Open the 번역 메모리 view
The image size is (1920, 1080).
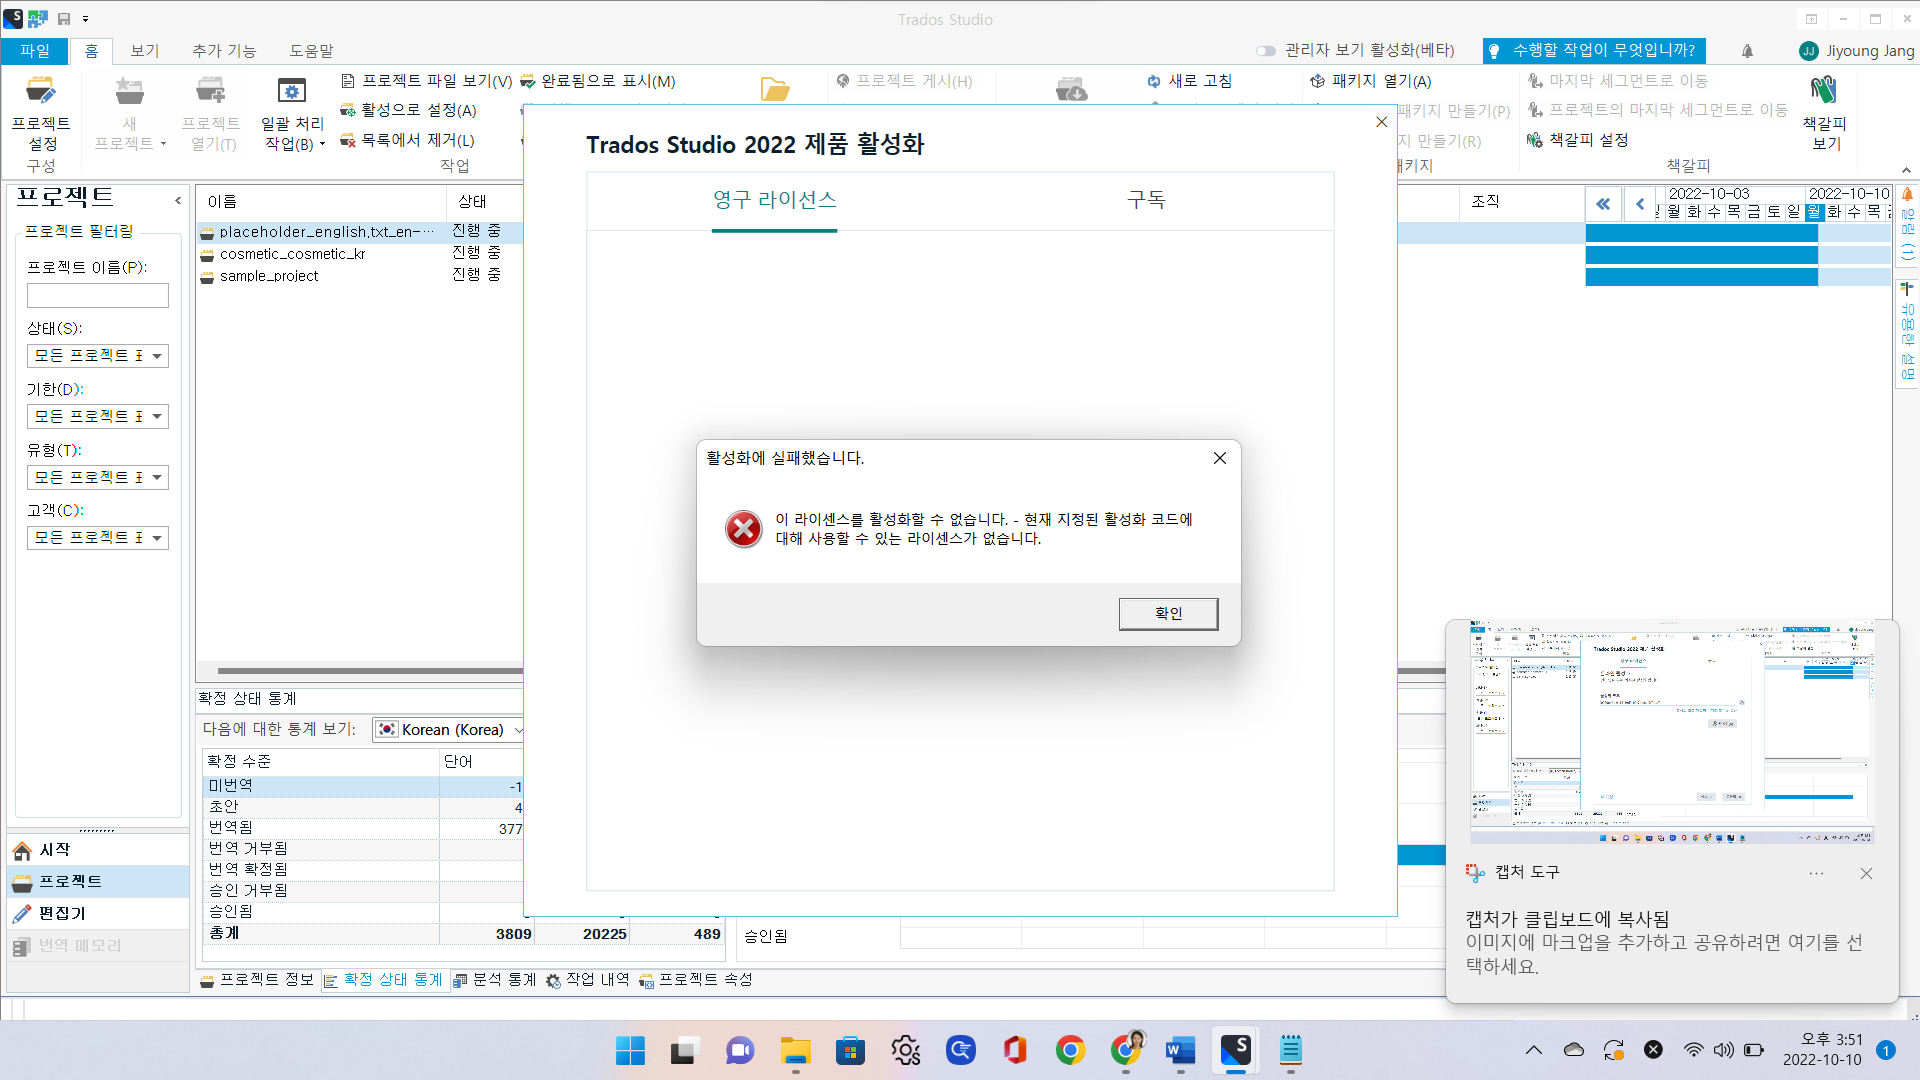(x=98, y=946)
